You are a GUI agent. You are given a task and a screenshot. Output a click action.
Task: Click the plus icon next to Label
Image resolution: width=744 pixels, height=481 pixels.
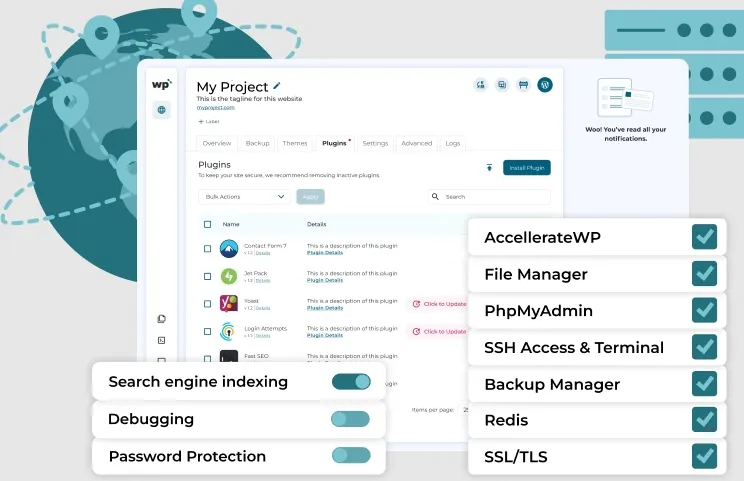[x=201, y=121]
